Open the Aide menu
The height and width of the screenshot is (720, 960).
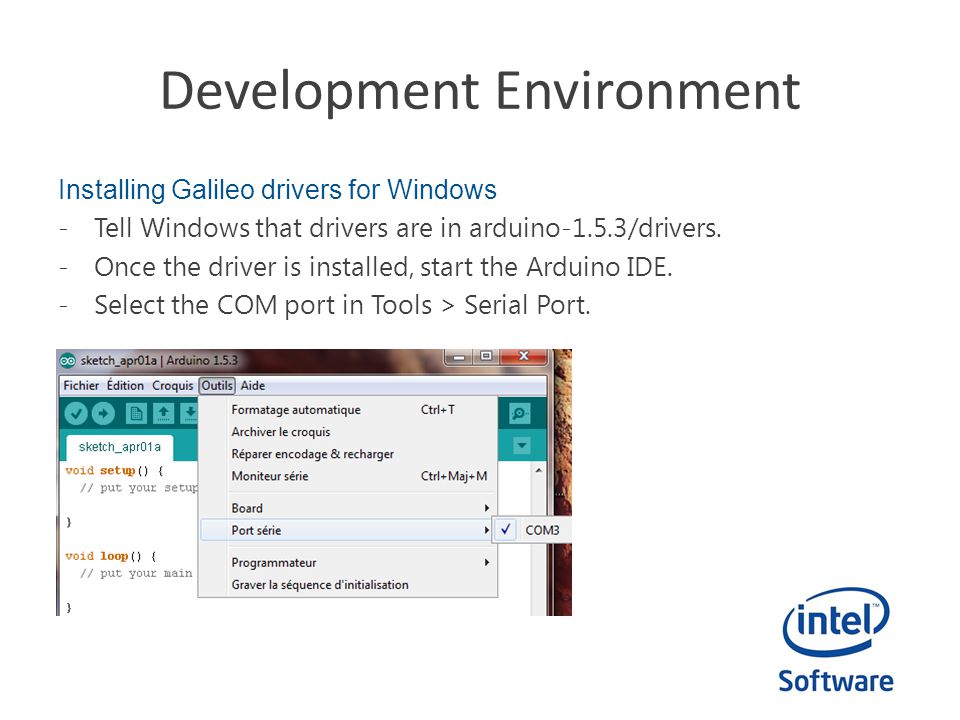click(x=253, y=386)
